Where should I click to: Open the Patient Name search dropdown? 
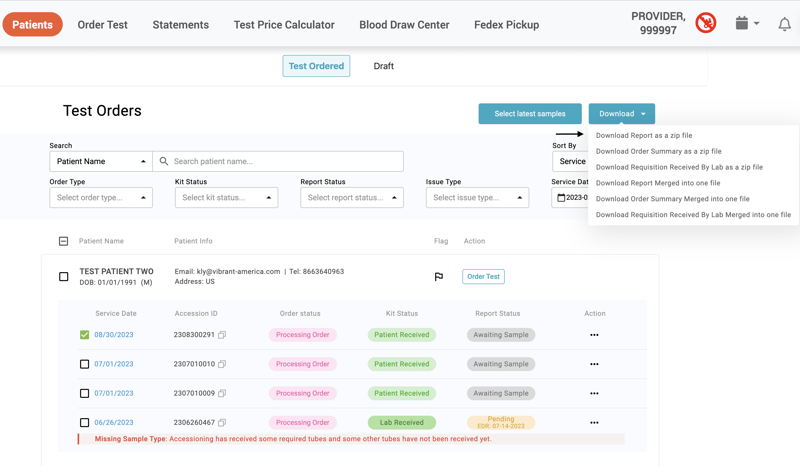pos(101,161)
